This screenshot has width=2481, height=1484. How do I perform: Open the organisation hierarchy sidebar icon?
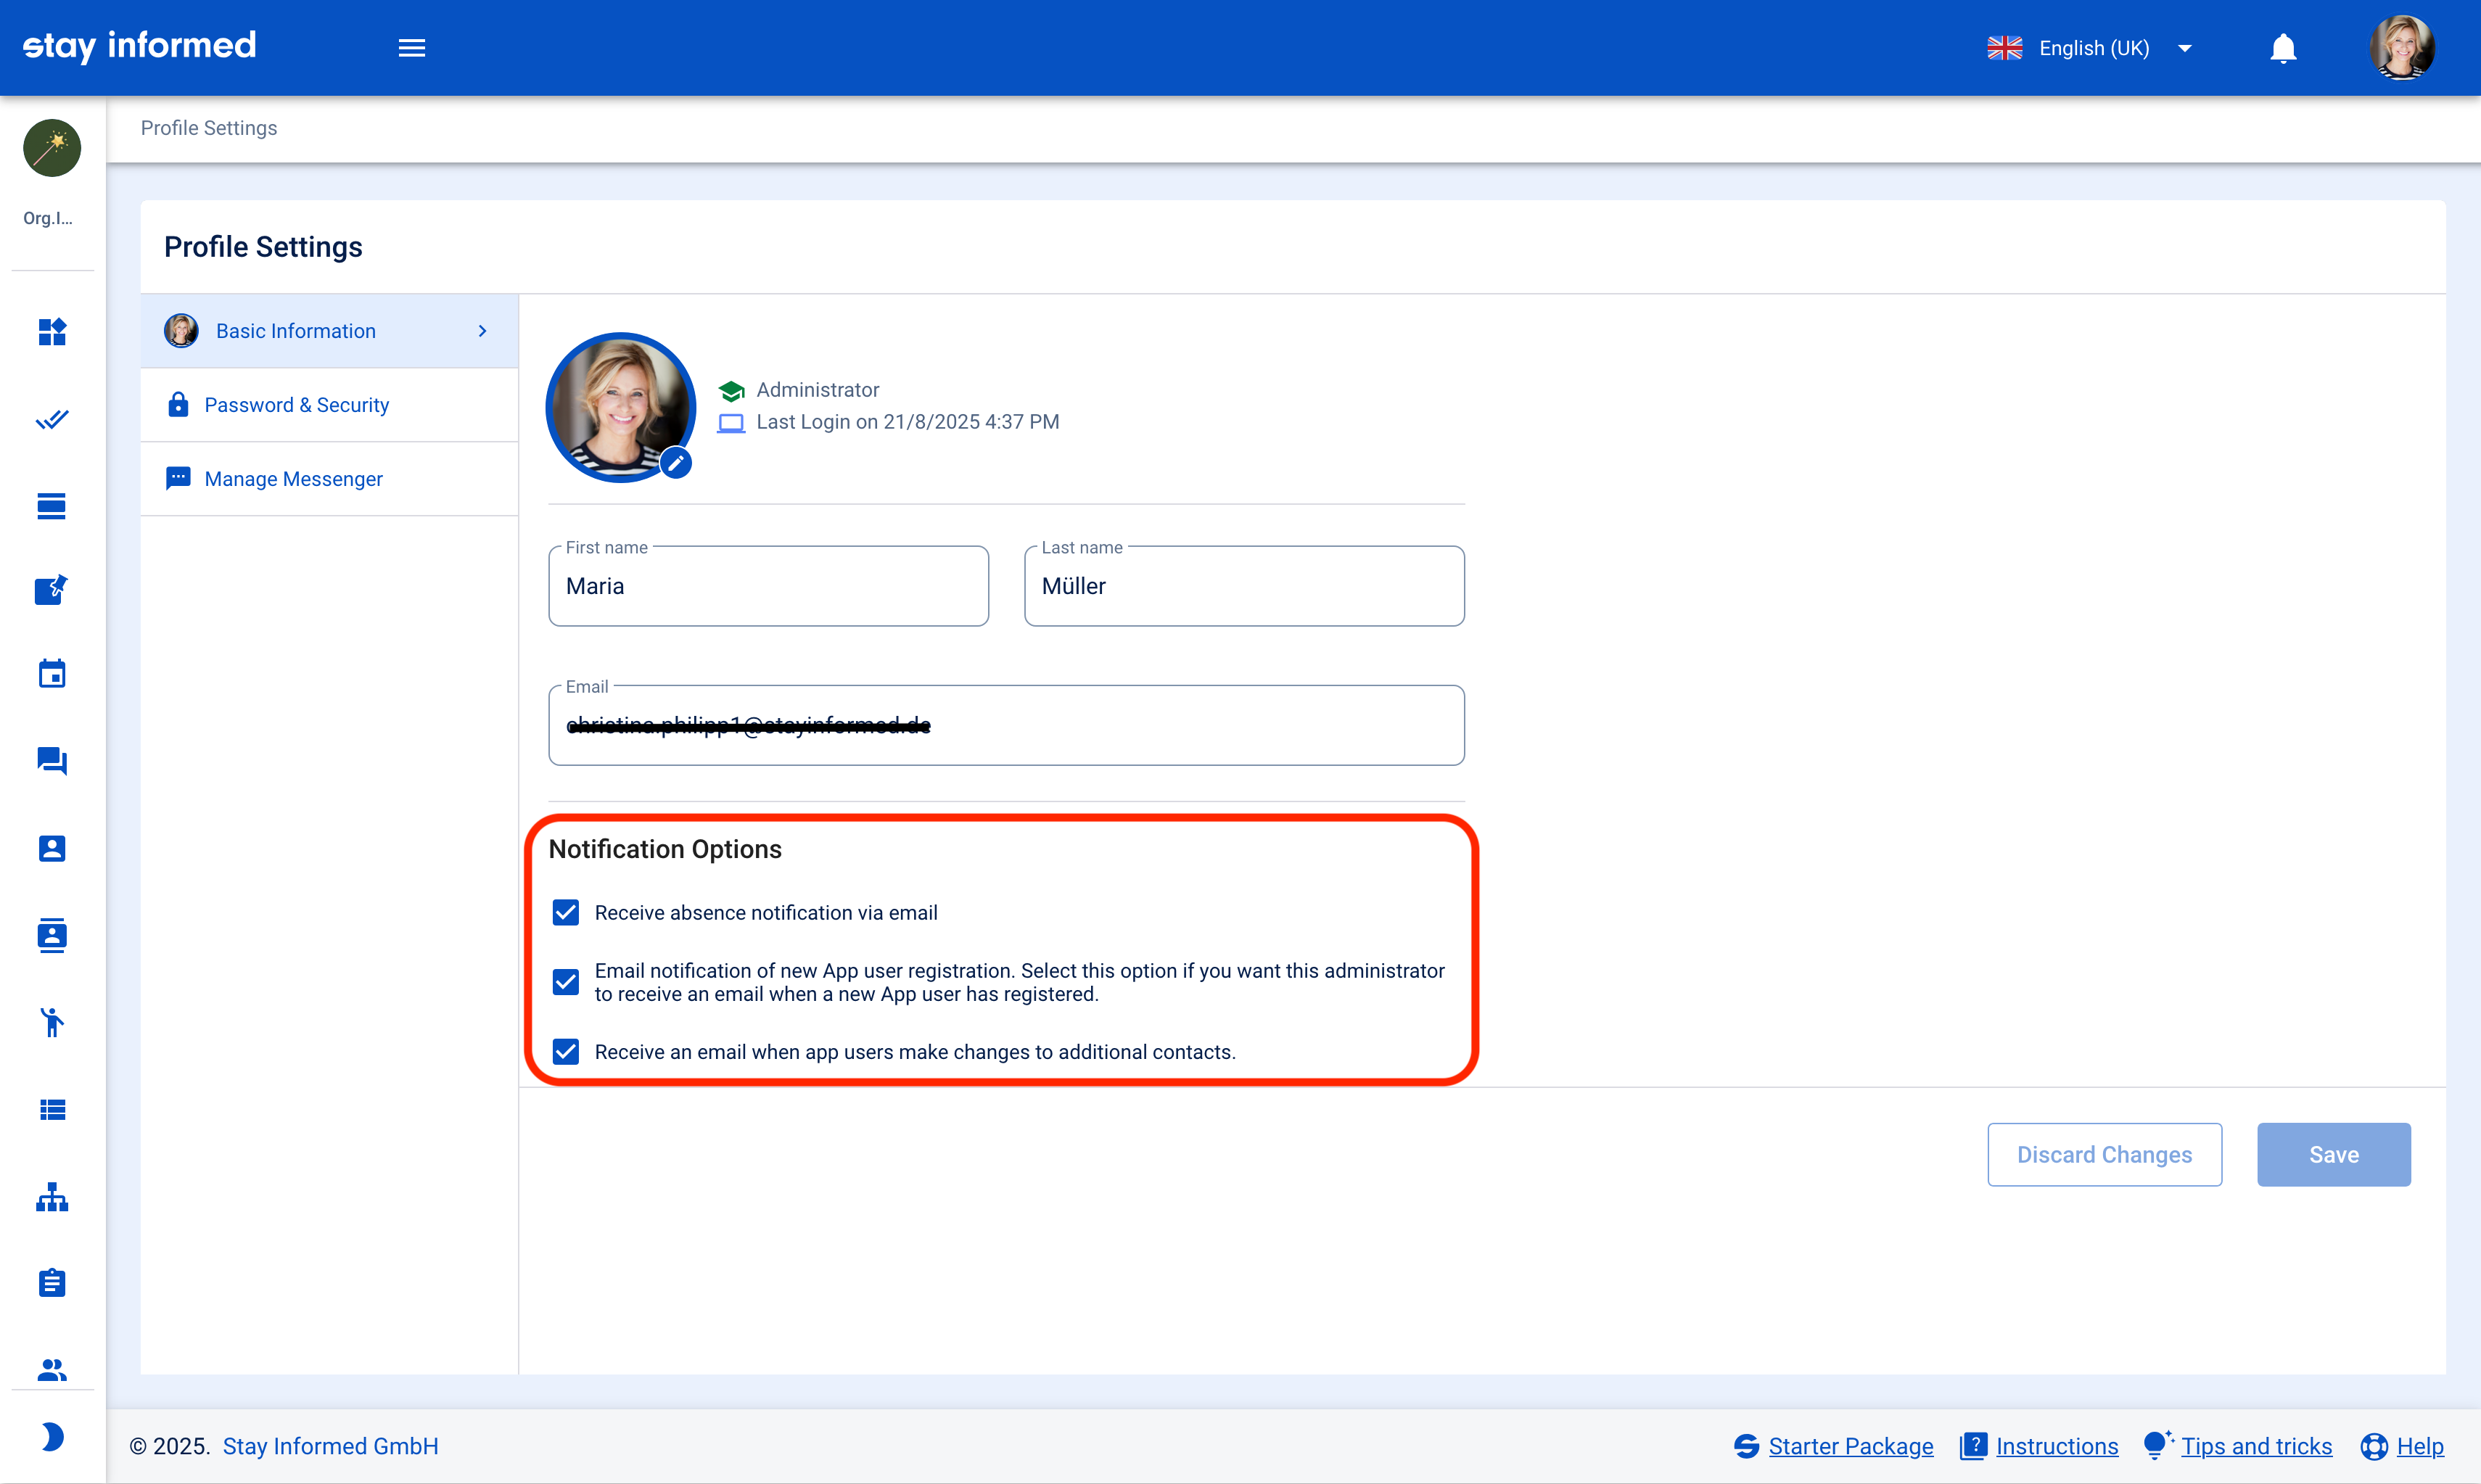[52, 1197]
